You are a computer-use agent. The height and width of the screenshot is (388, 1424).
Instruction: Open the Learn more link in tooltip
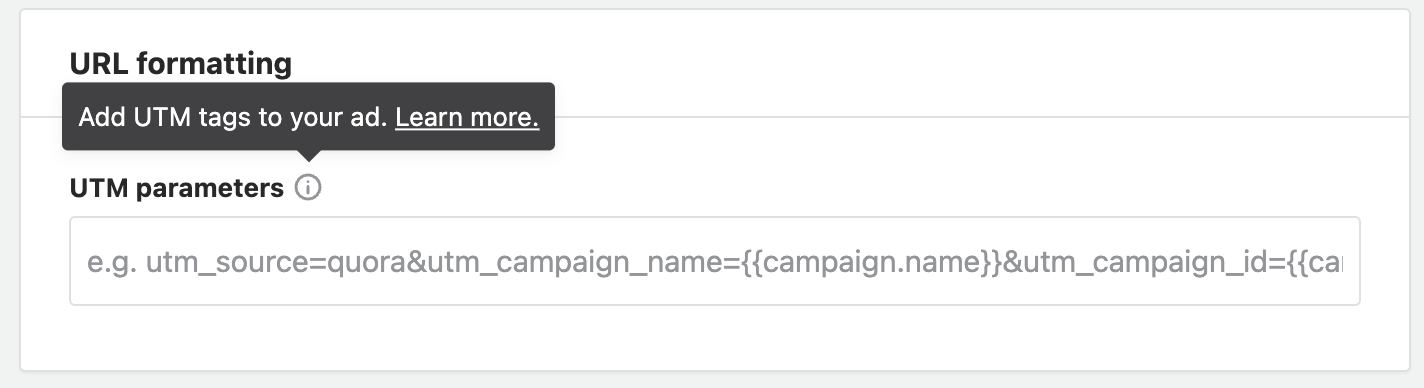click(467, 117)
